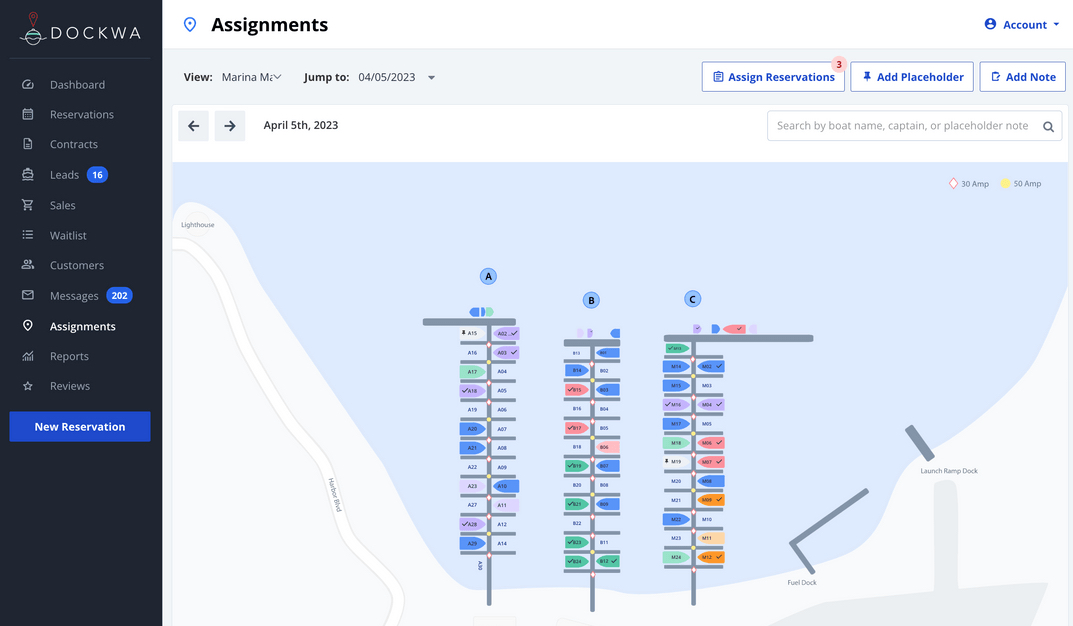Click the Reservations calendar icon
Viewport: 1073px width, 626px height.
pyautogui.click(x=27, y=114)
